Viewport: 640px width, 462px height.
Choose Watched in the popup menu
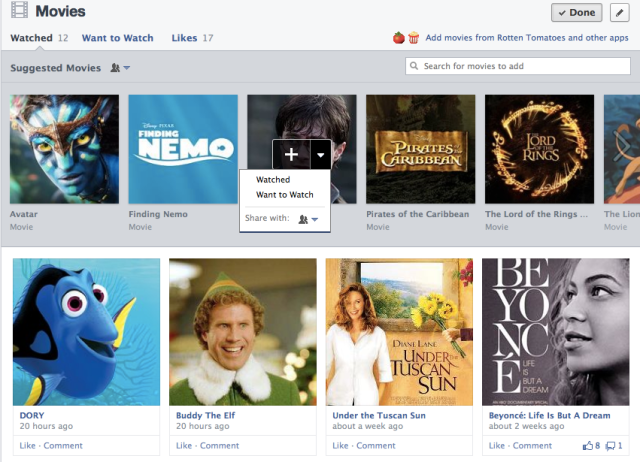pos(273,180)
